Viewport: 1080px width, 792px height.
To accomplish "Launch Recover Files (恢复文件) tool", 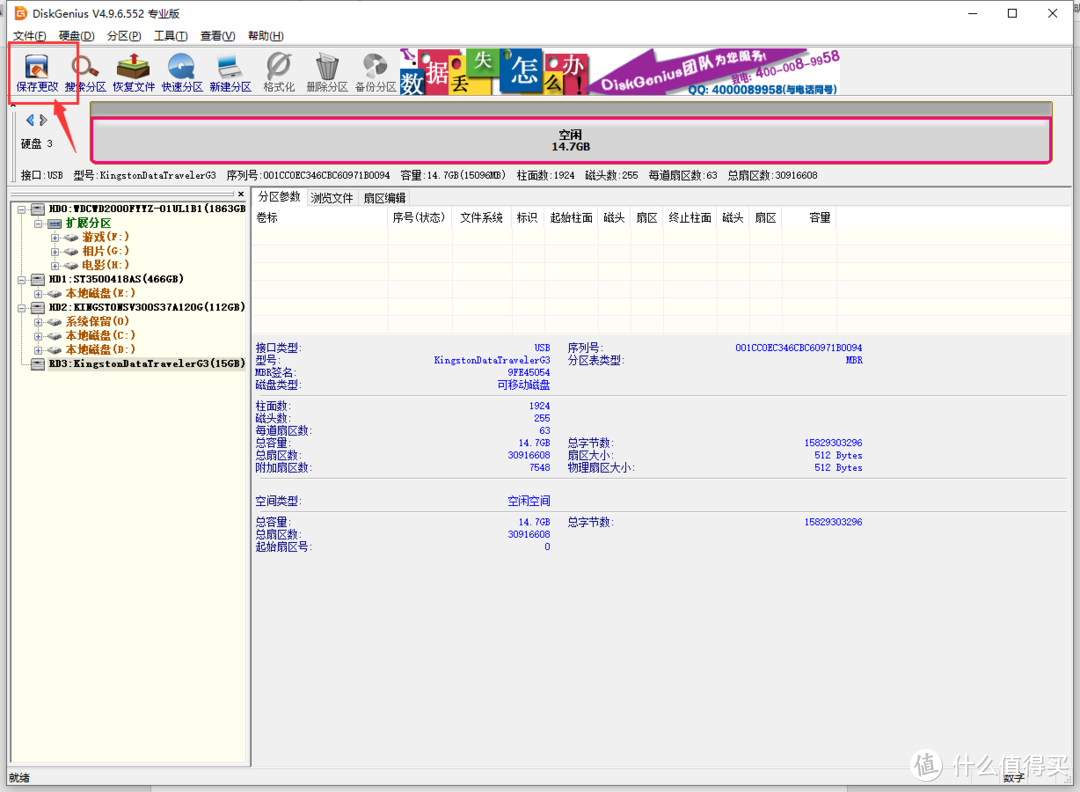I will (x=134, y=73).
